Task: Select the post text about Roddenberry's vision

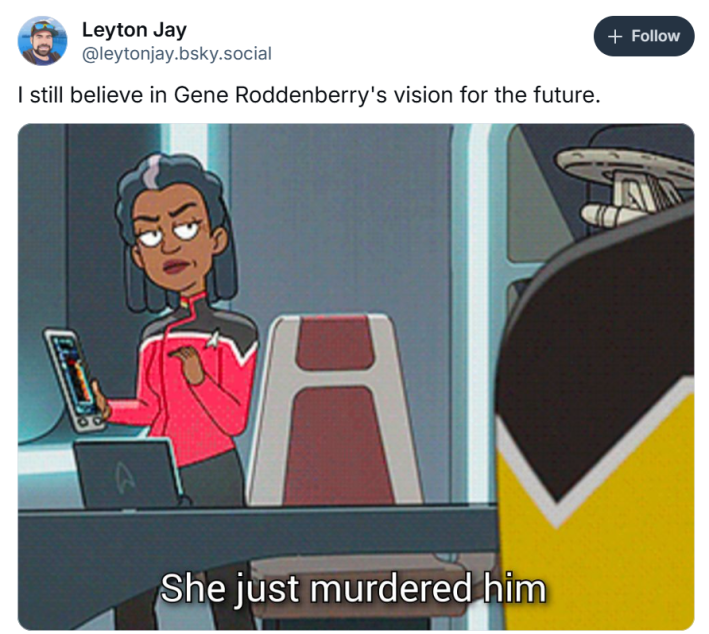Action: point(309,95)
